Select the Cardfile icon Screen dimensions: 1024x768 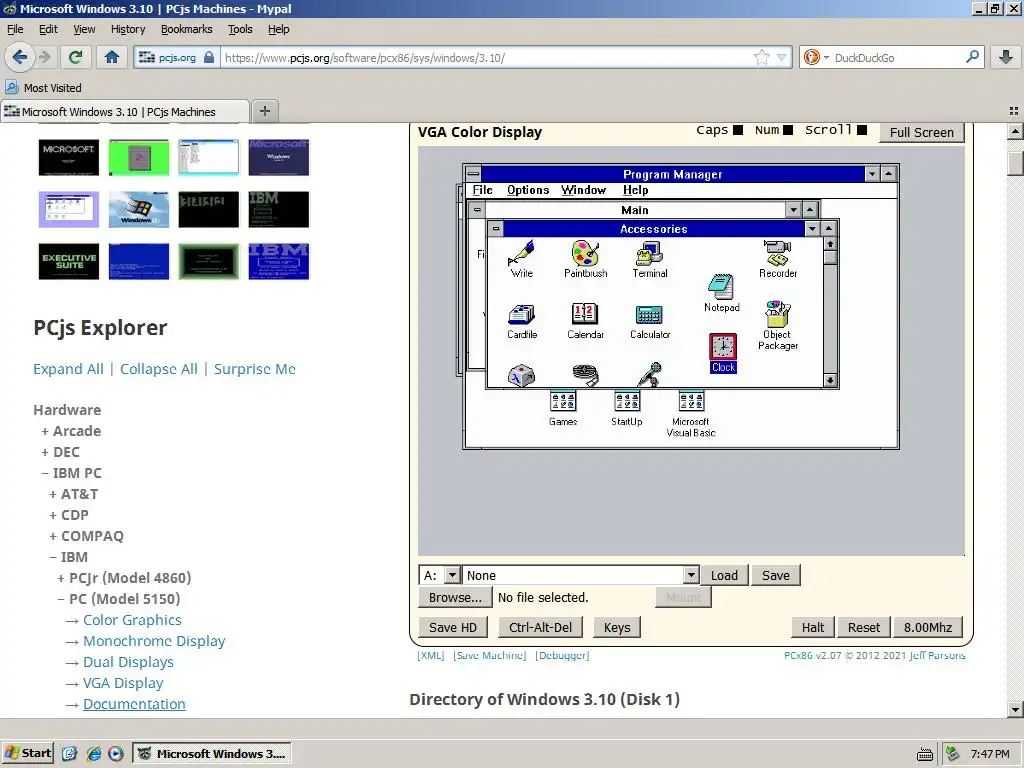pyautogui.click(x=522, y=321)
